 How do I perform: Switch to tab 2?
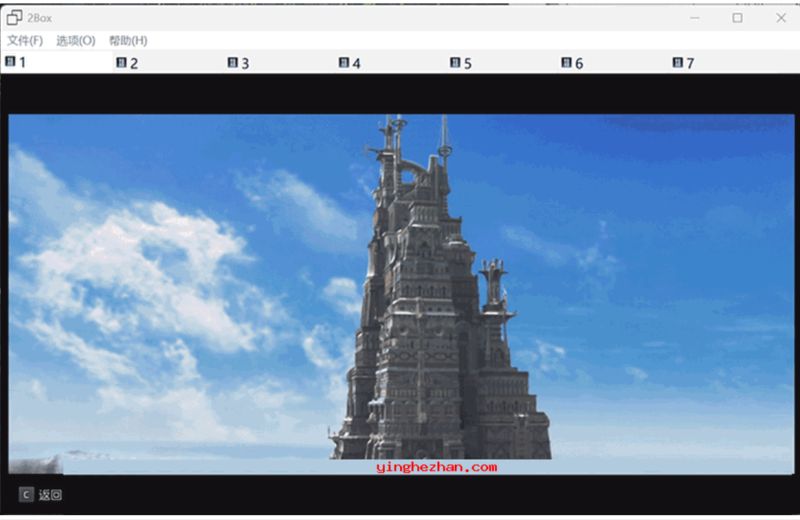(168, 63)
